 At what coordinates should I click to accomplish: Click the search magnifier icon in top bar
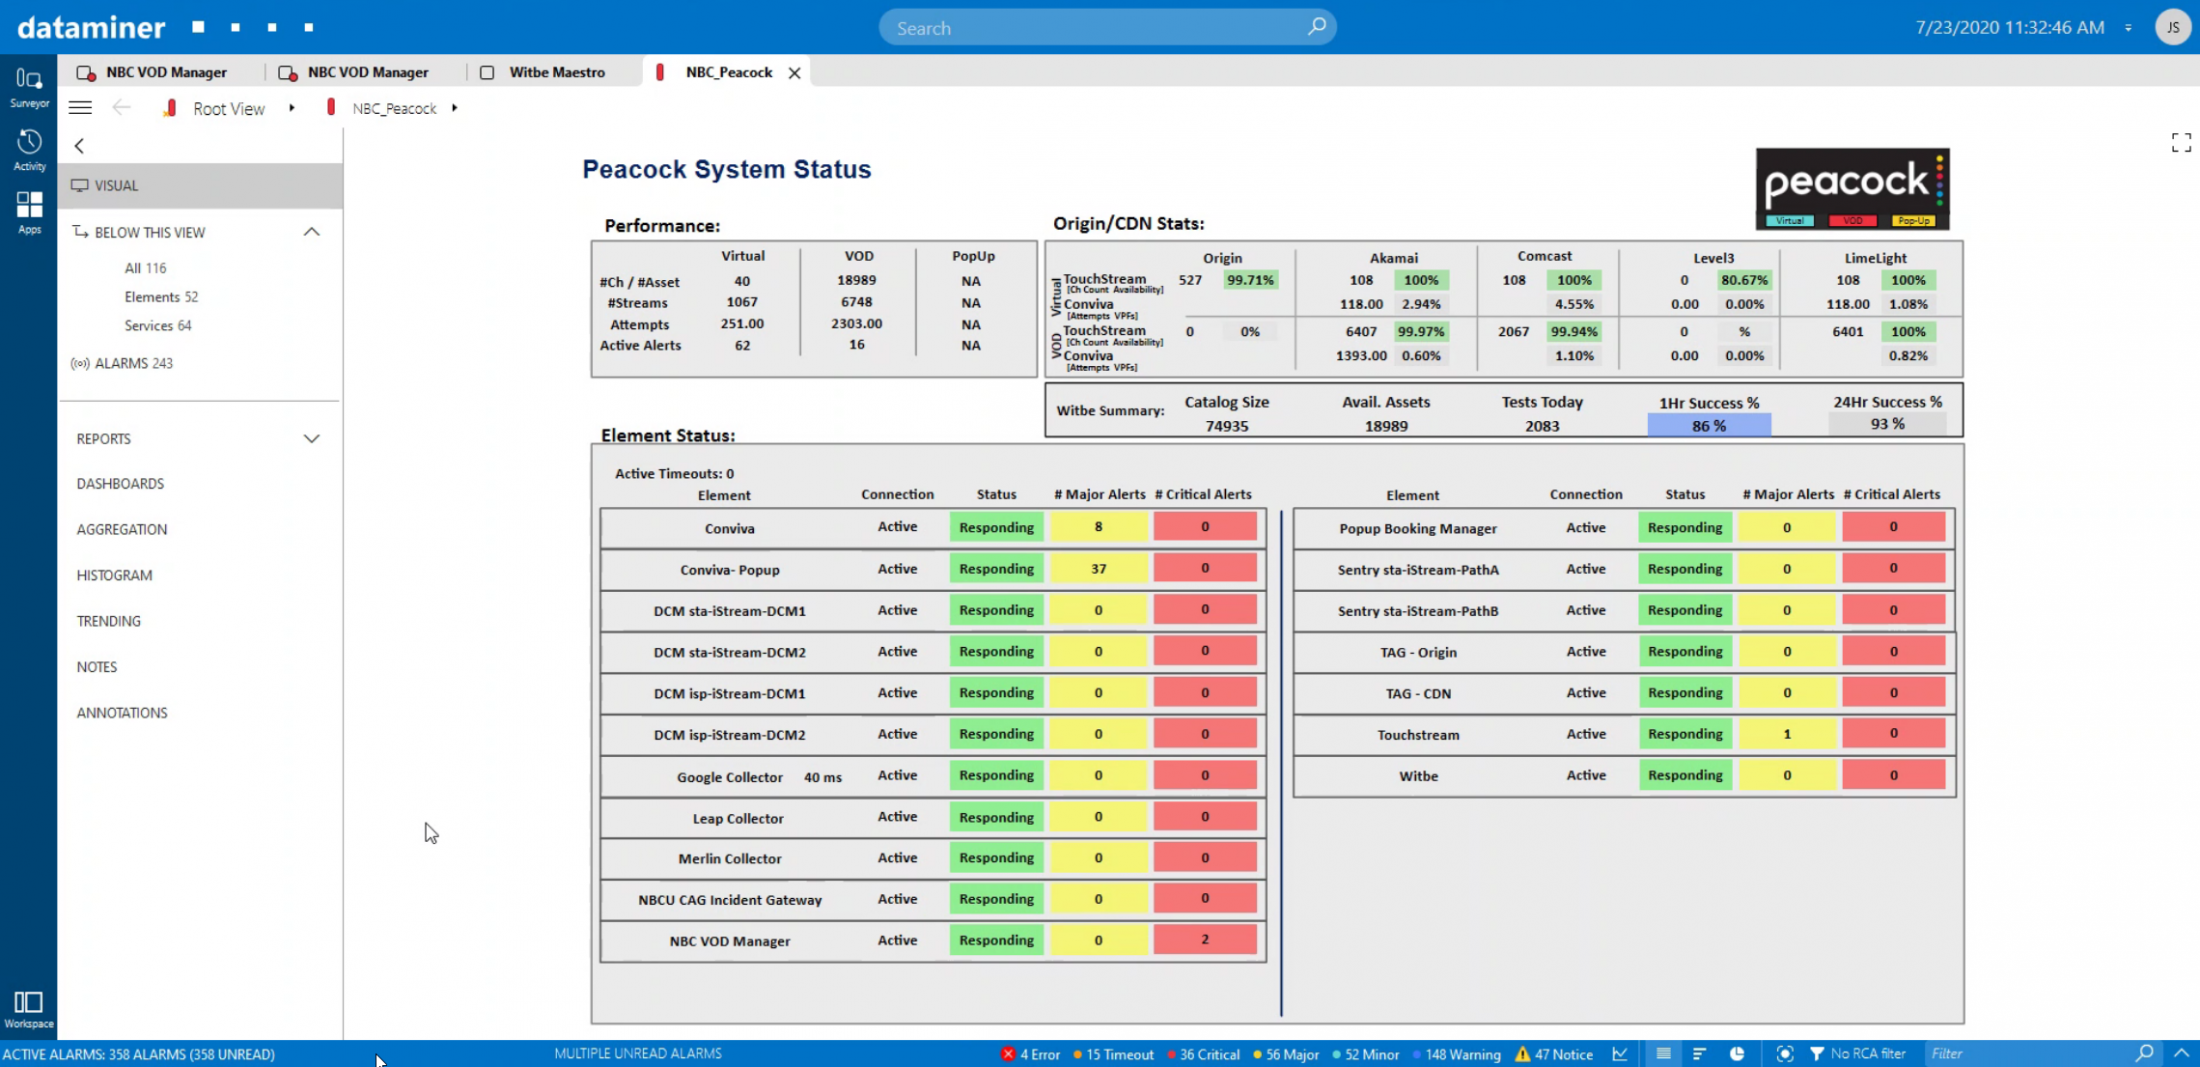[x=1317, y=27]
